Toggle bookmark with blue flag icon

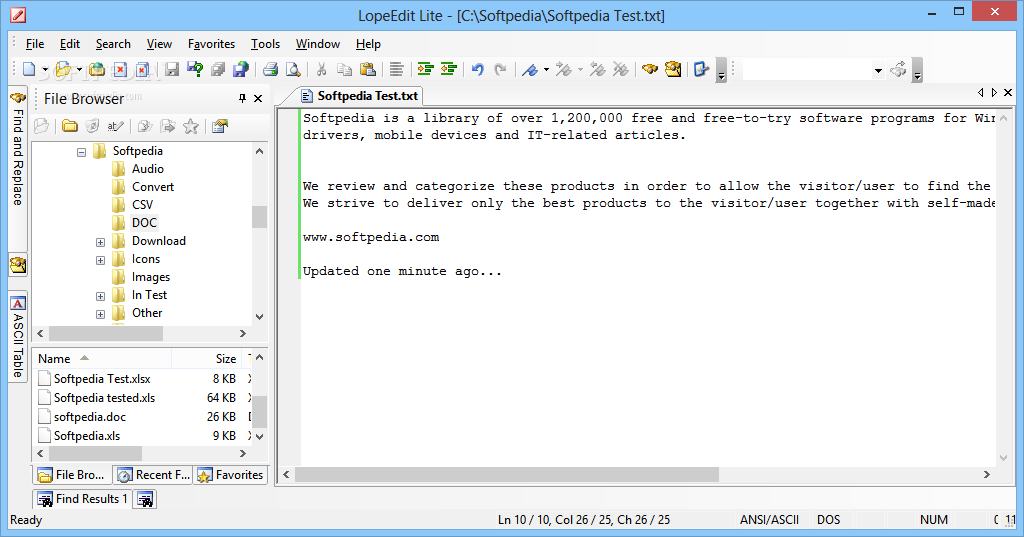(530, 69)
